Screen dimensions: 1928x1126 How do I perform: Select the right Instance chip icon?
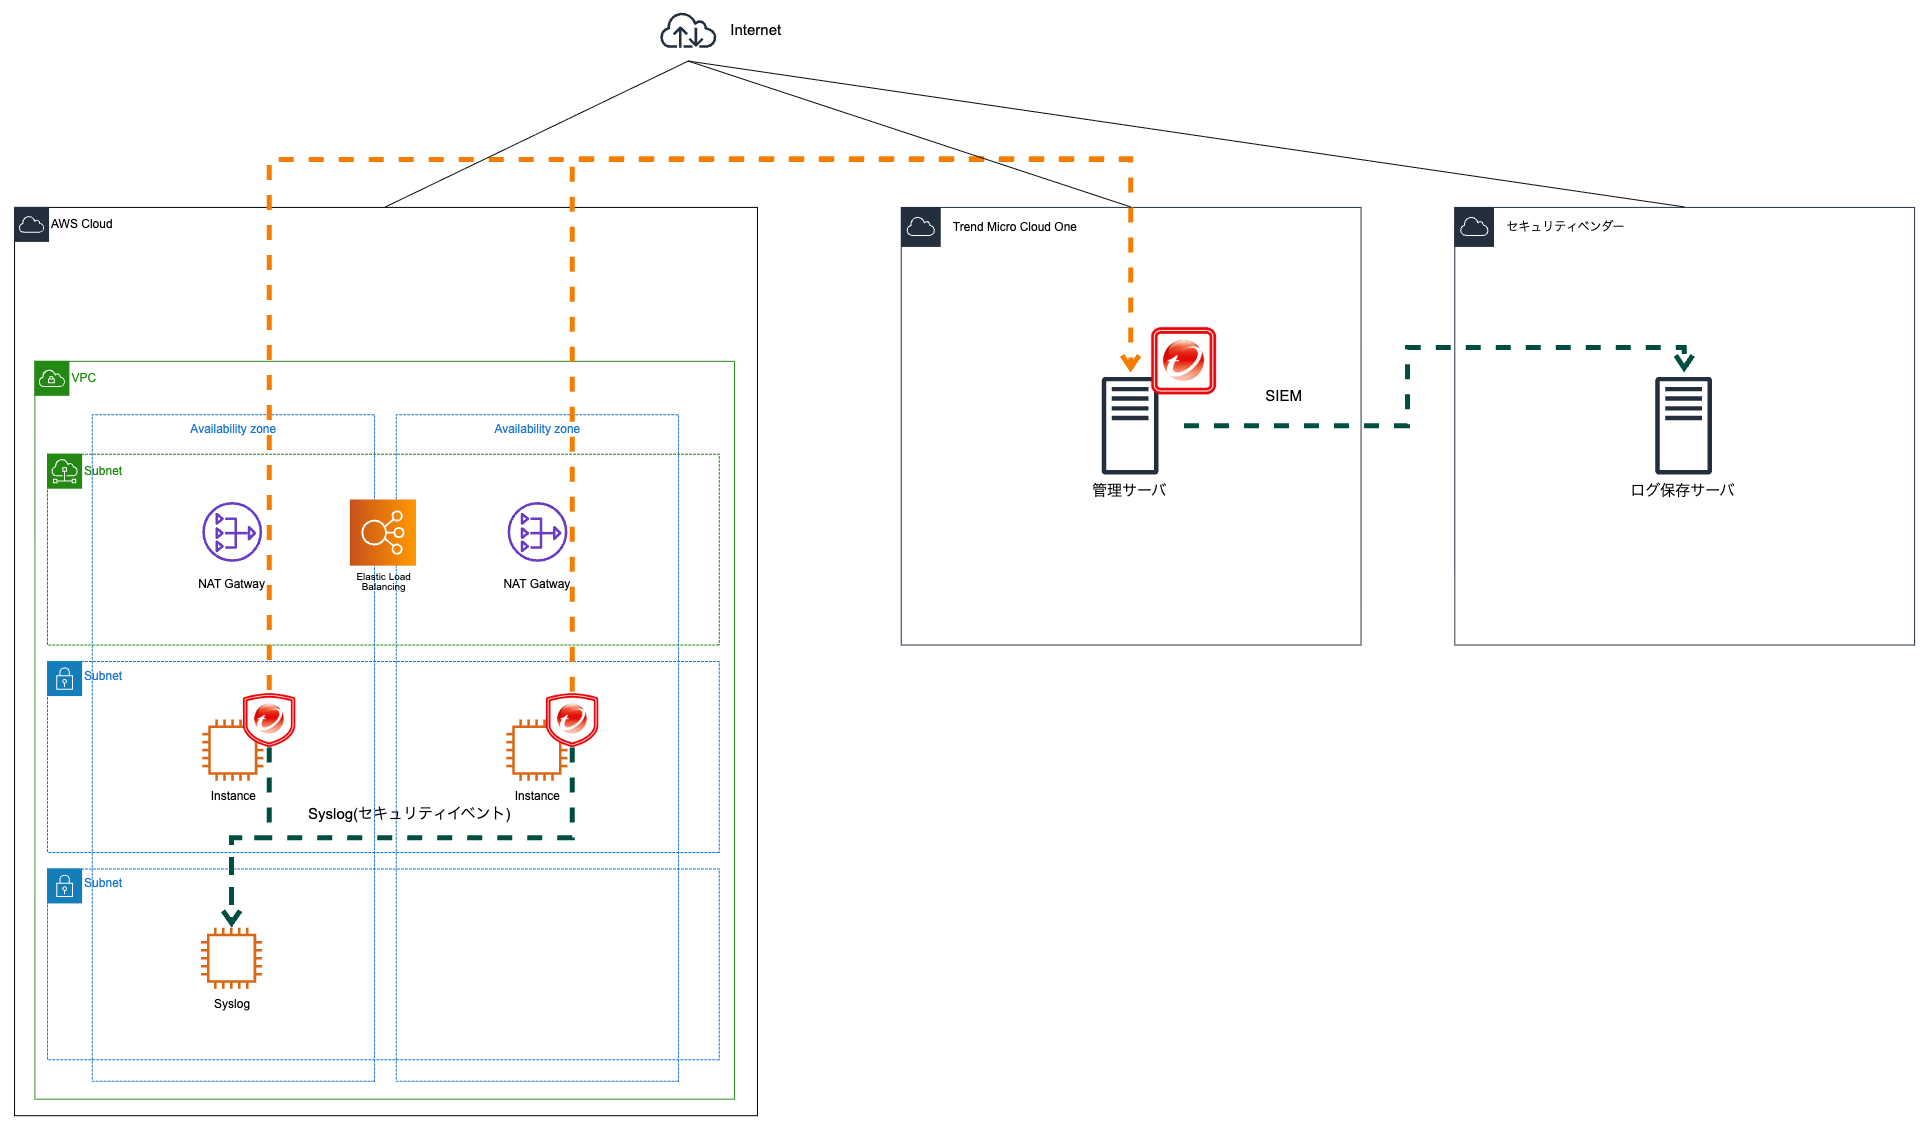(x=535, y=751)
